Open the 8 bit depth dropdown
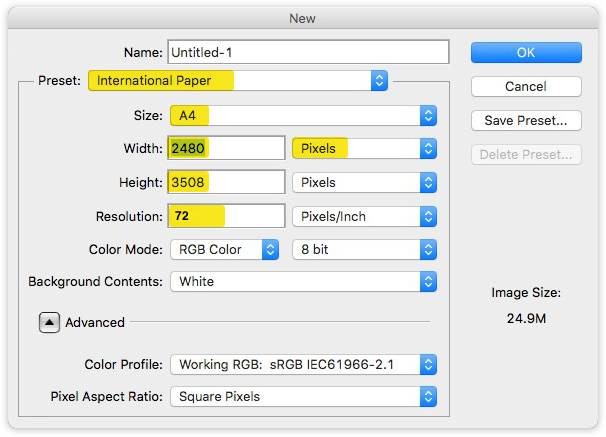606x437 pixels. tap(364, 250)
